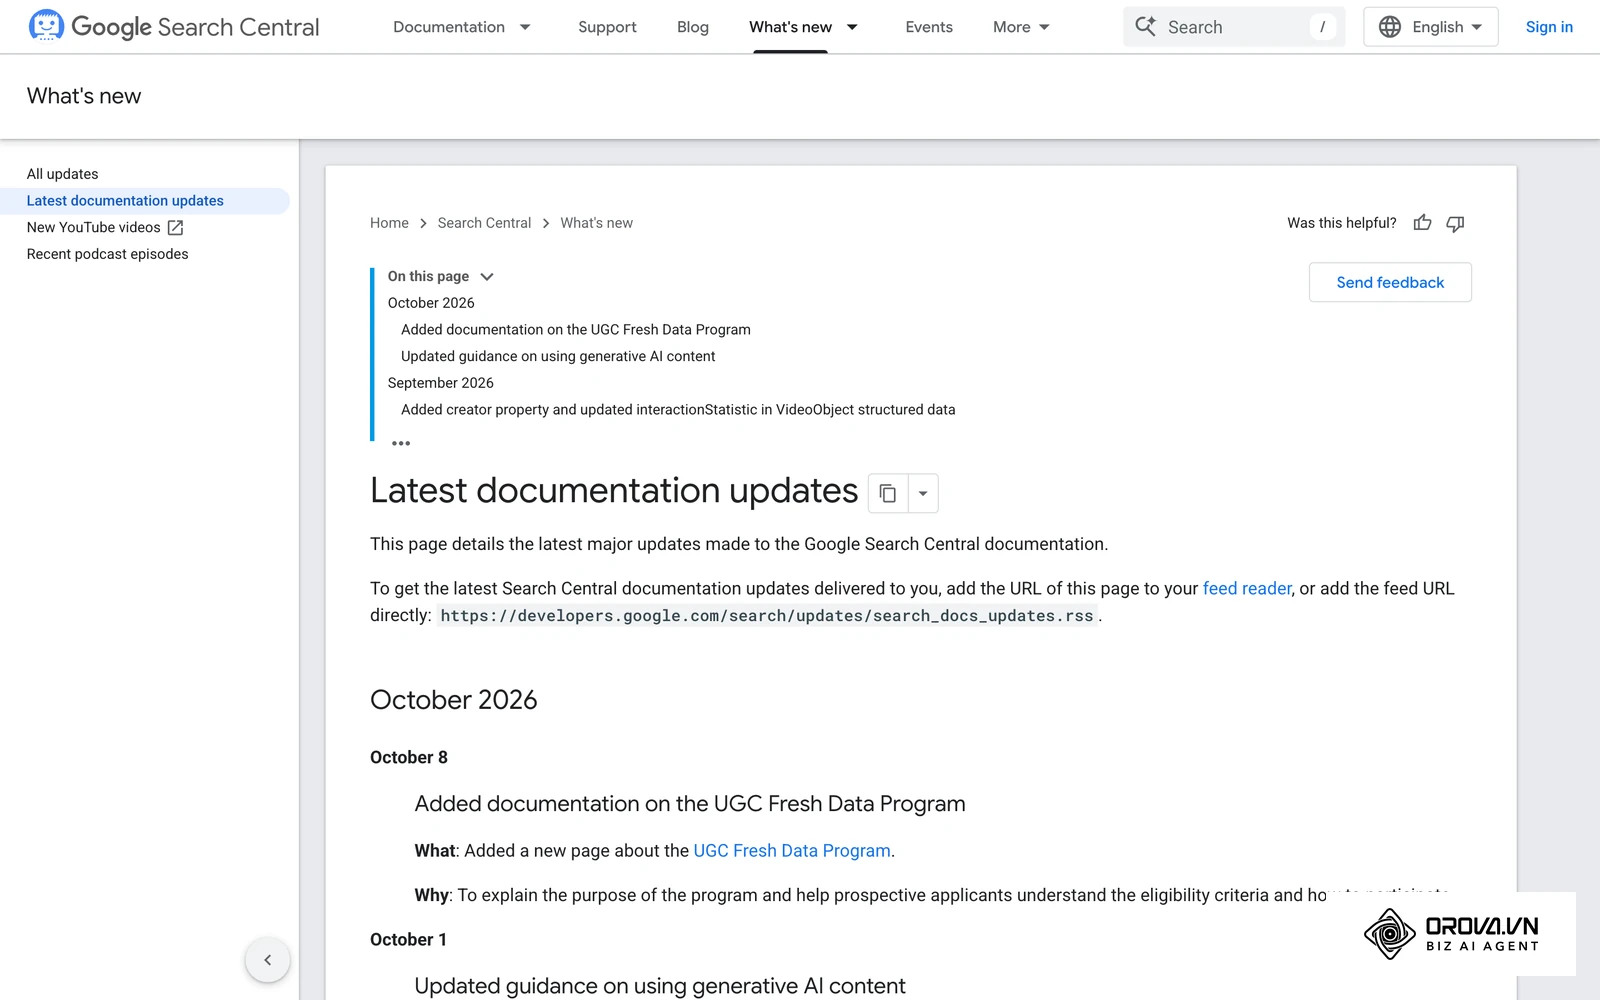This screenshot has height=1000, width=1600.
Task: Click the thumbs up helpful icon
Action: pos(1422,223)
